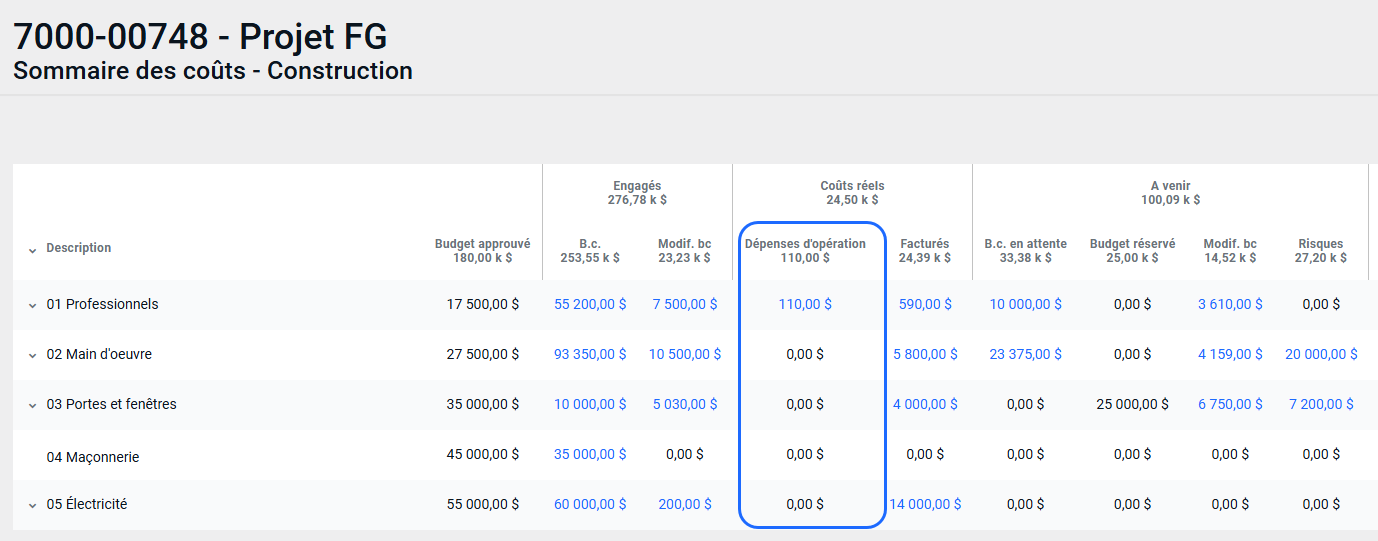Click the Budget approuvé column header
Viewport: 1378px width, 541px height.
[482, 250]
